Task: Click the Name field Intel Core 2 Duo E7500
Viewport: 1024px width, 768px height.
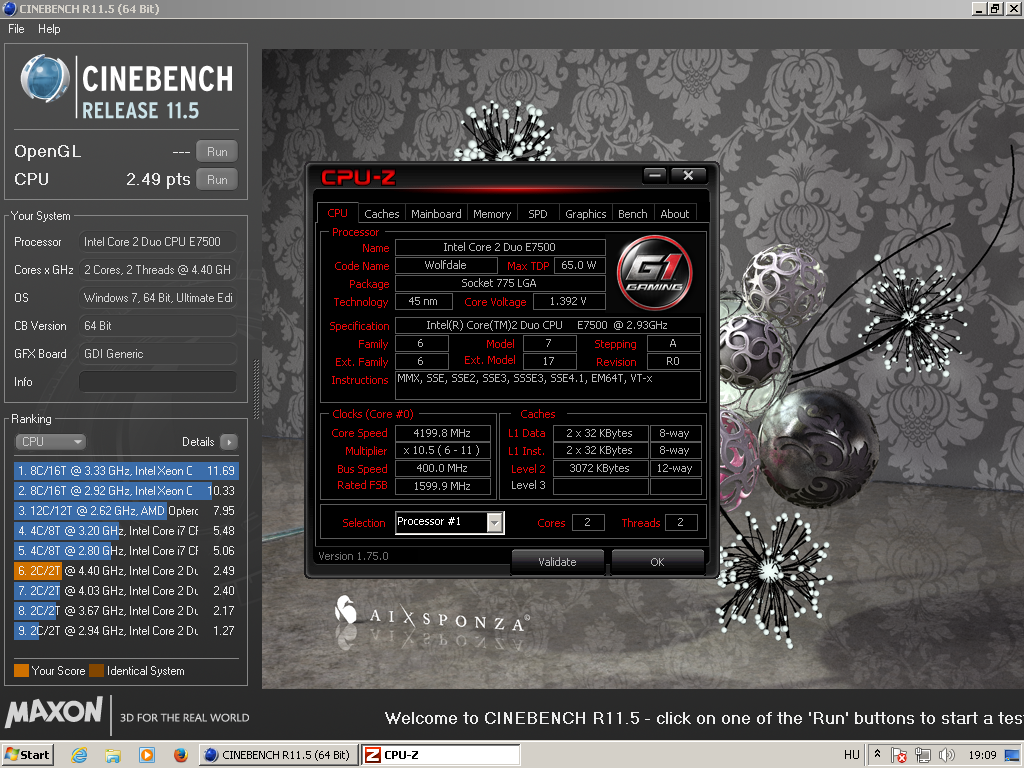Action: coord(500,248)
